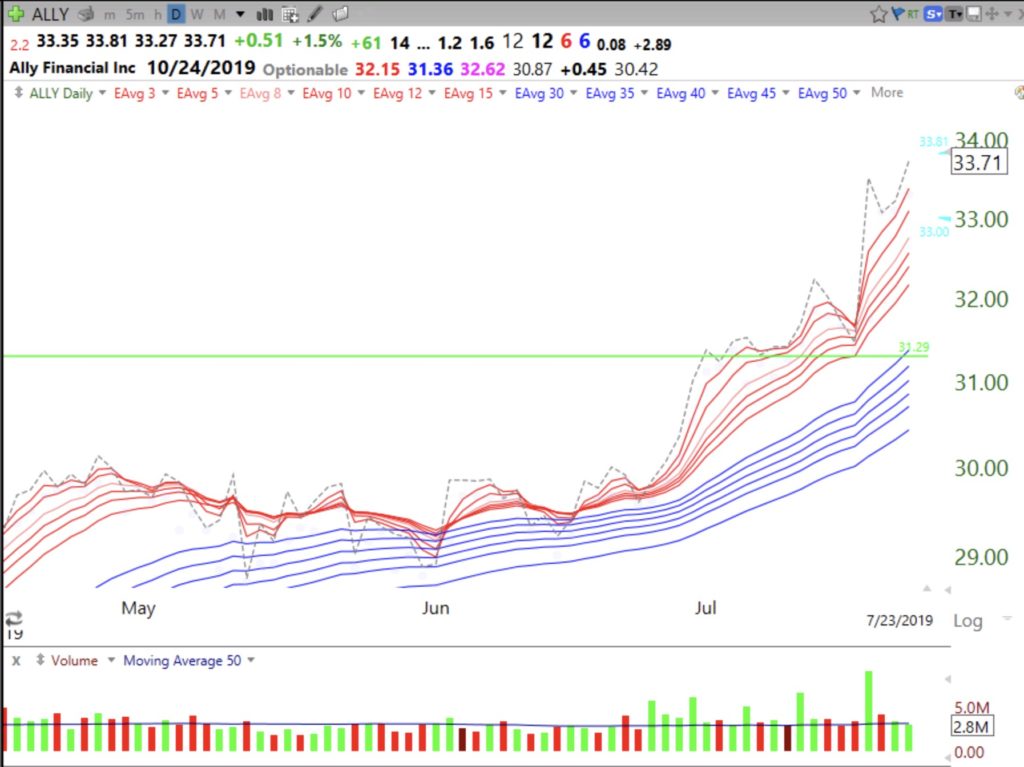The image size is (1024, 767).
Task: Open the EAvg 8 indicator dropdown
Action: pyautogui.click(x=291, y=93)
